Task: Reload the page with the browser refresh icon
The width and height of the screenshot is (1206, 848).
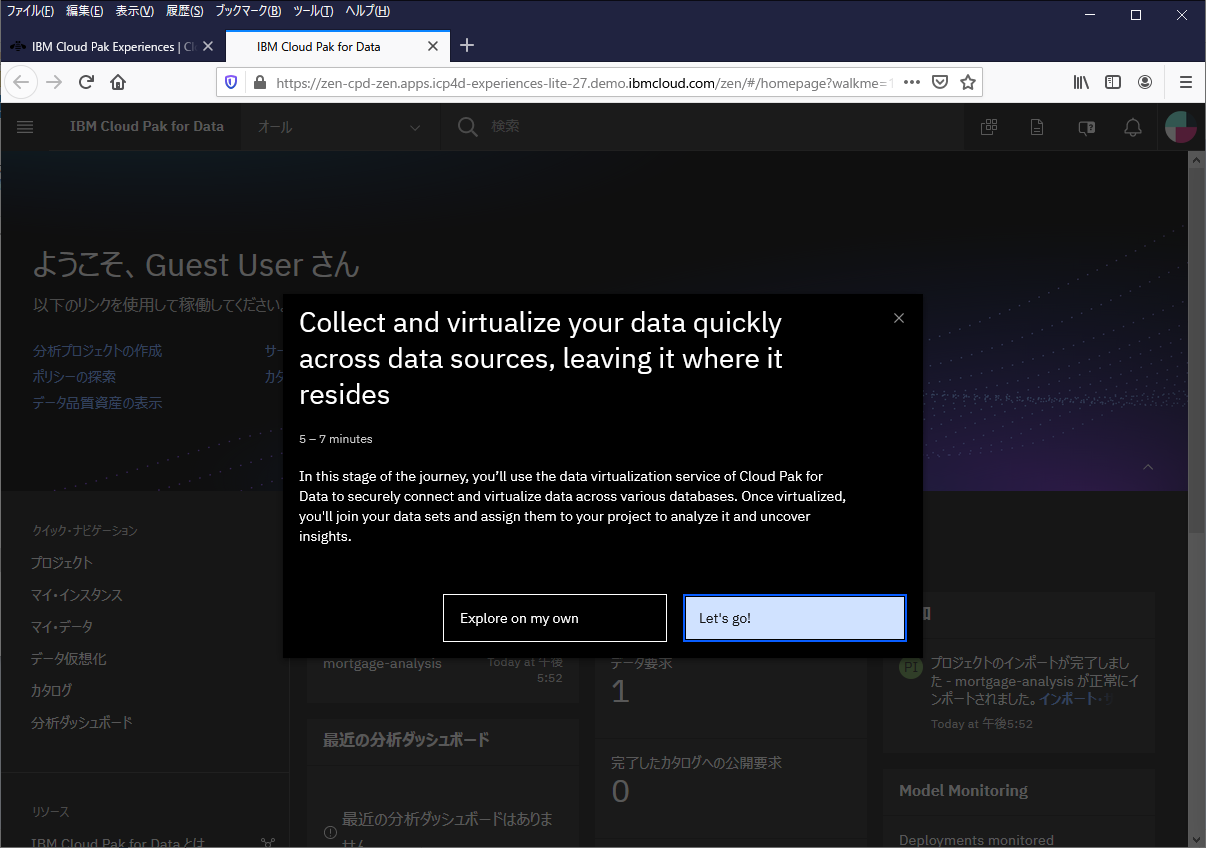Action: [x=86, y=82]
